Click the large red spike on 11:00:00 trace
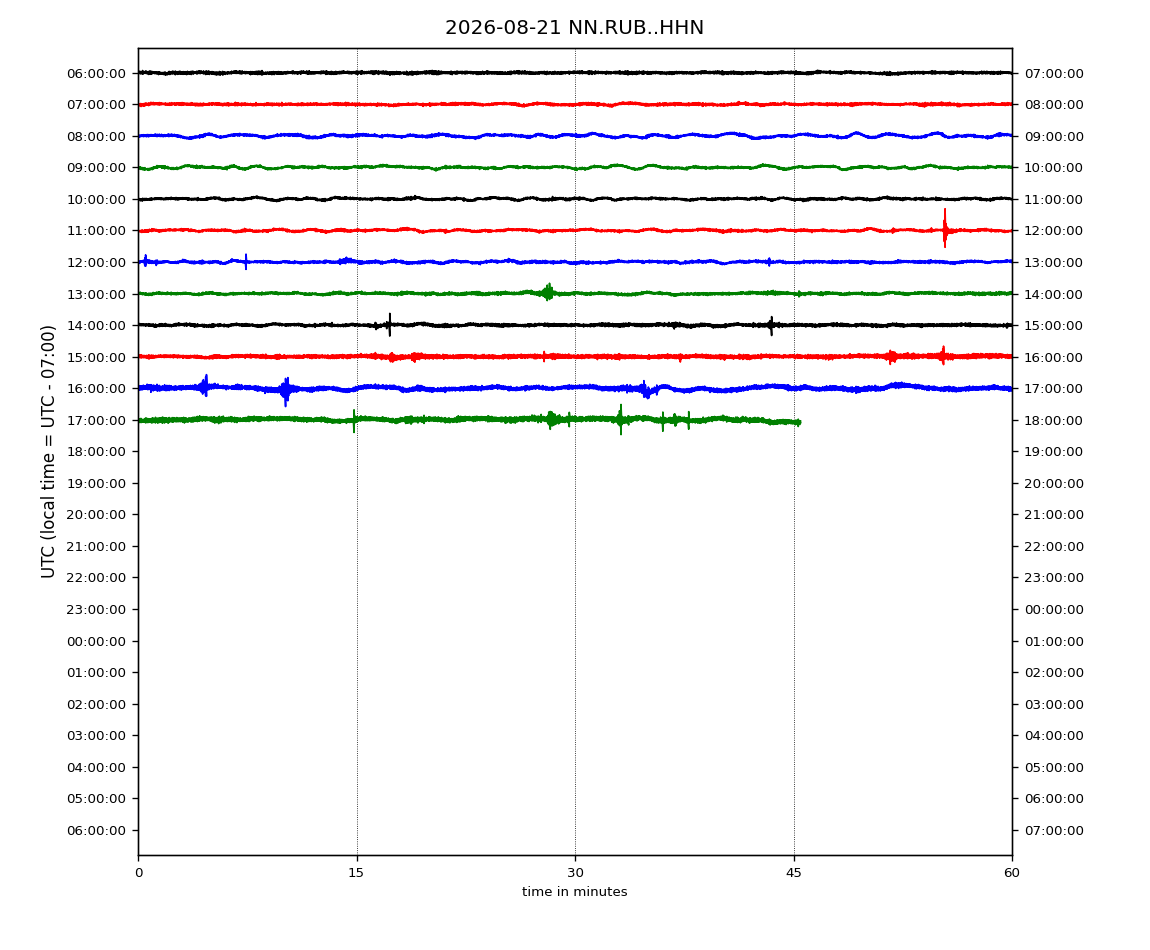1150x950 pixels. (945, 229)
